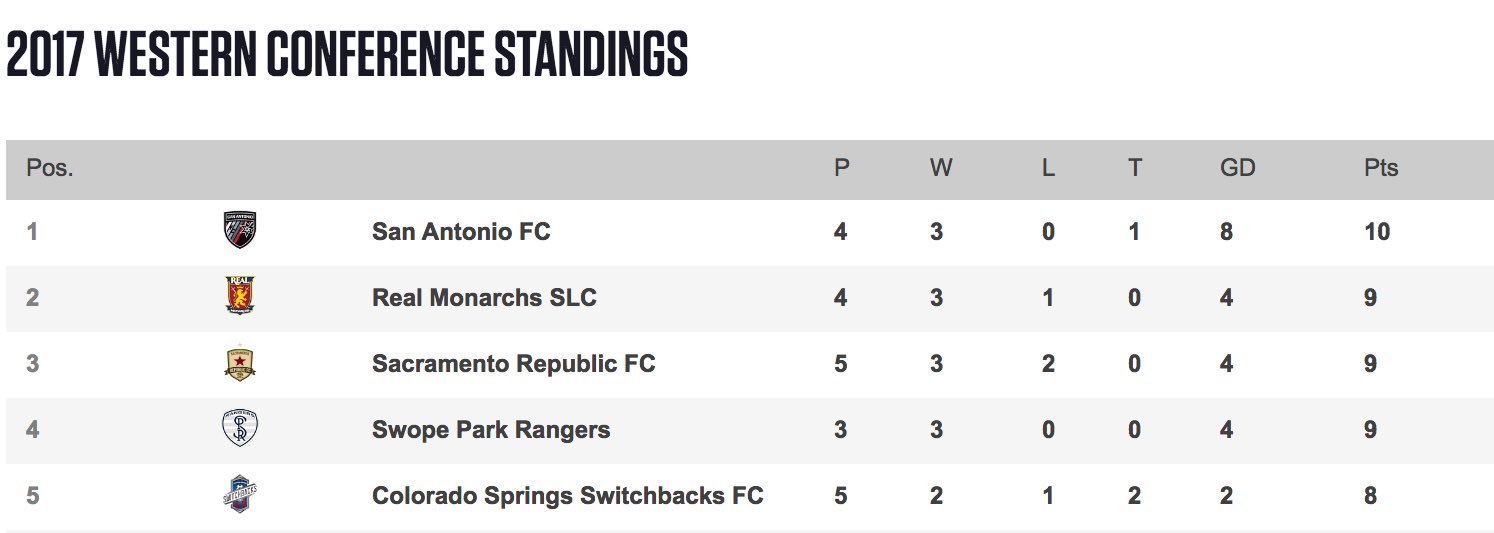Select the Swope Park Rangers team name
The height and width of the screenshot is (533, 1494).
(491, 430)
